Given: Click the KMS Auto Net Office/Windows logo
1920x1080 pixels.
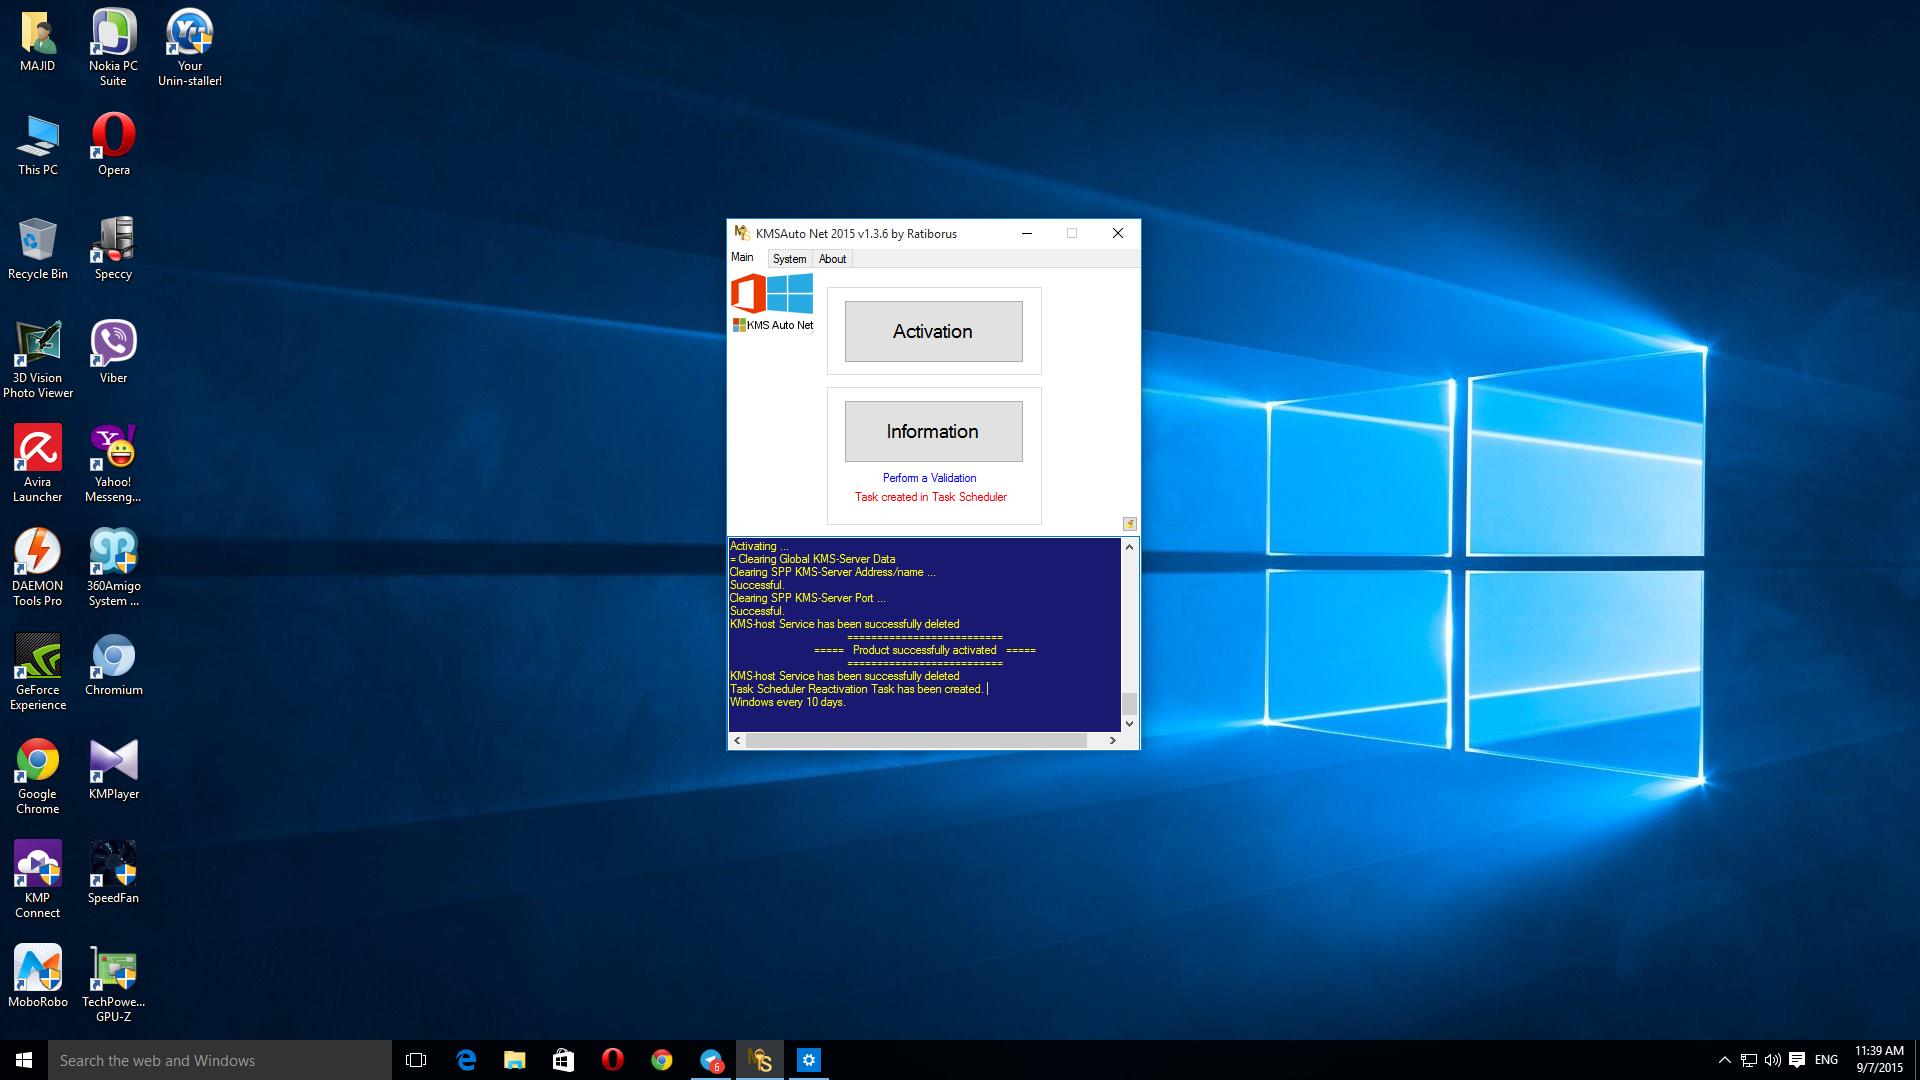Looking at the screenshot, I should 772,303.
